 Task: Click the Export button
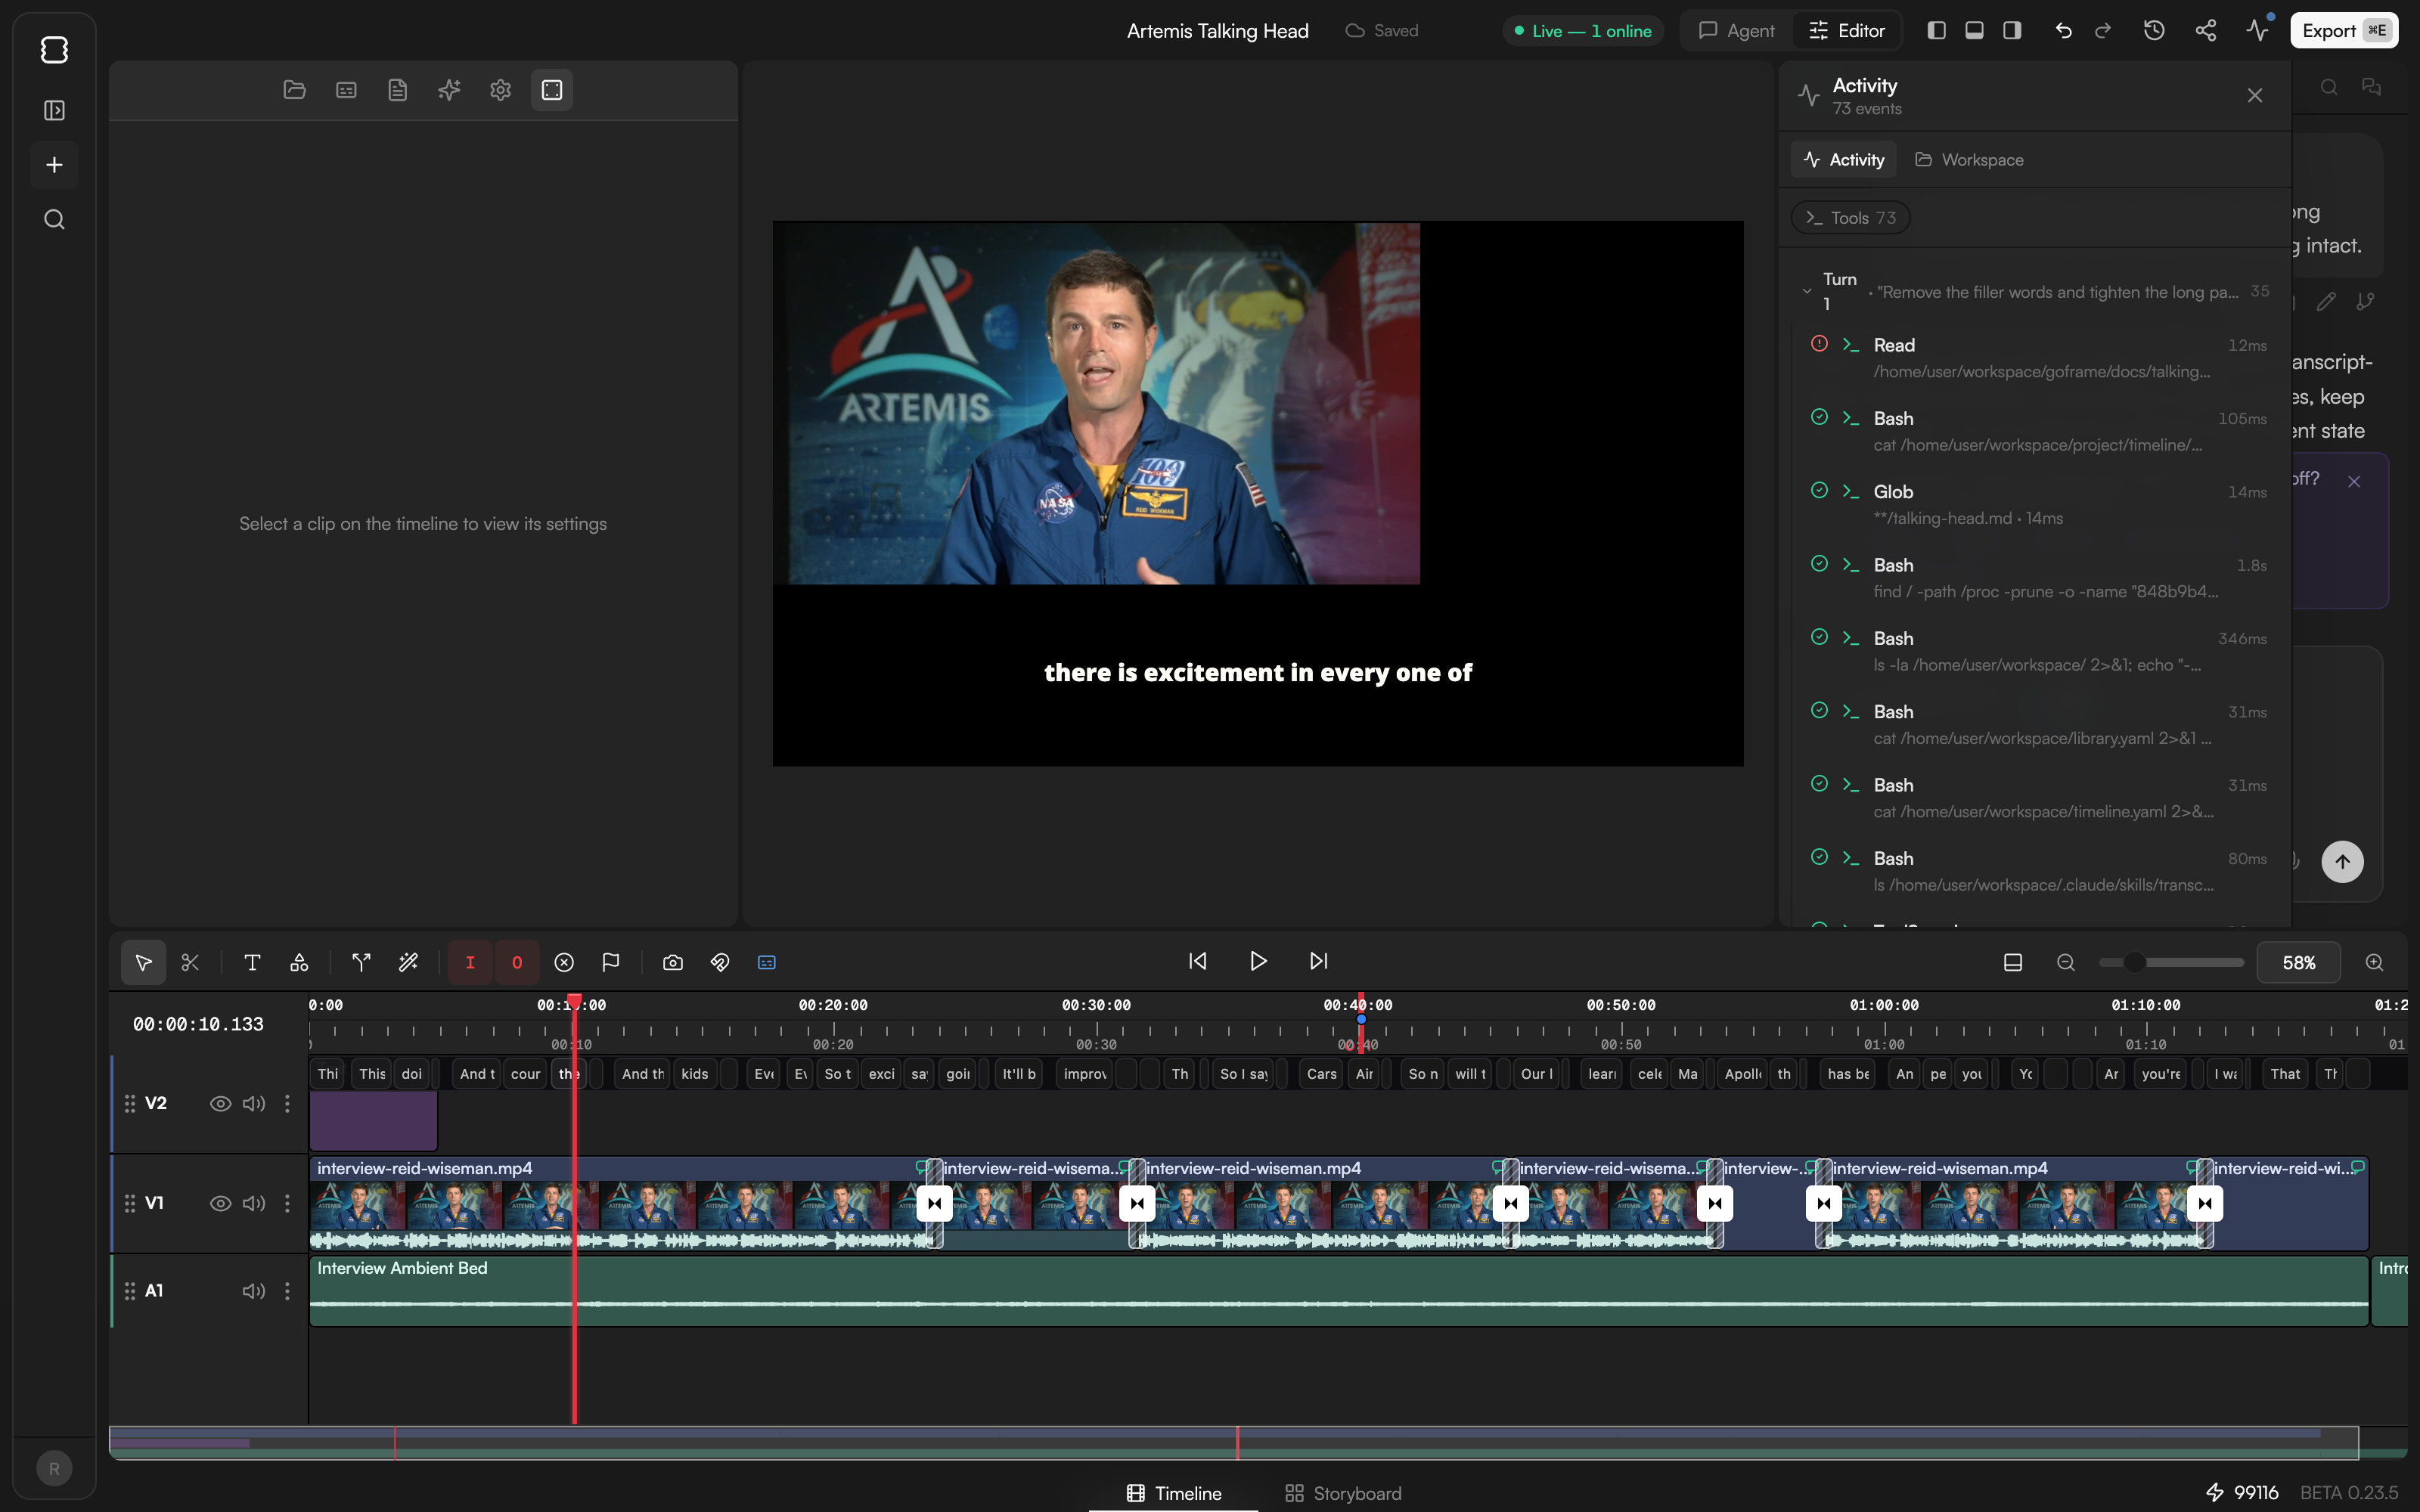click(2344, 30)
